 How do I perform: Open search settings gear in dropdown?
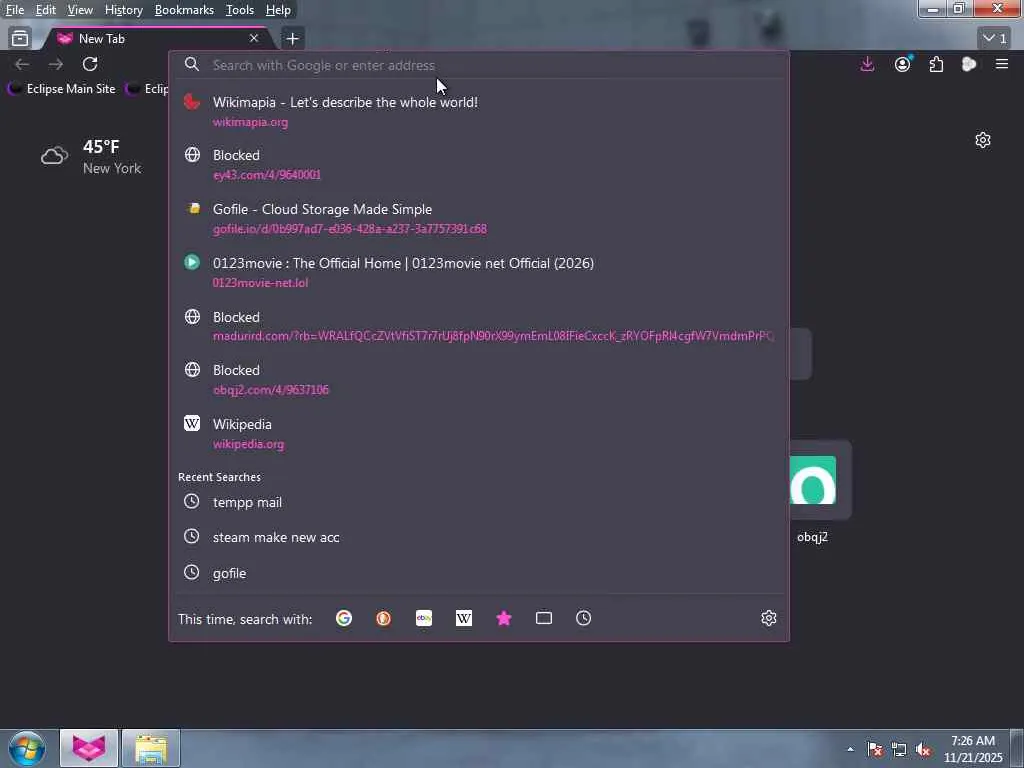click(769, 618)
